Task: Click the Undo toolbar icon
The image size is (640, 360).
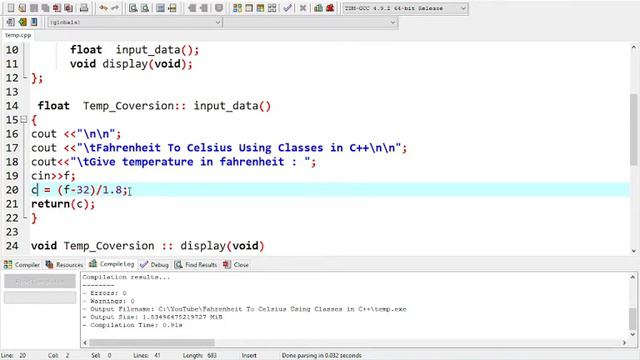Action: pyautogui.click(x=104, y=8)
